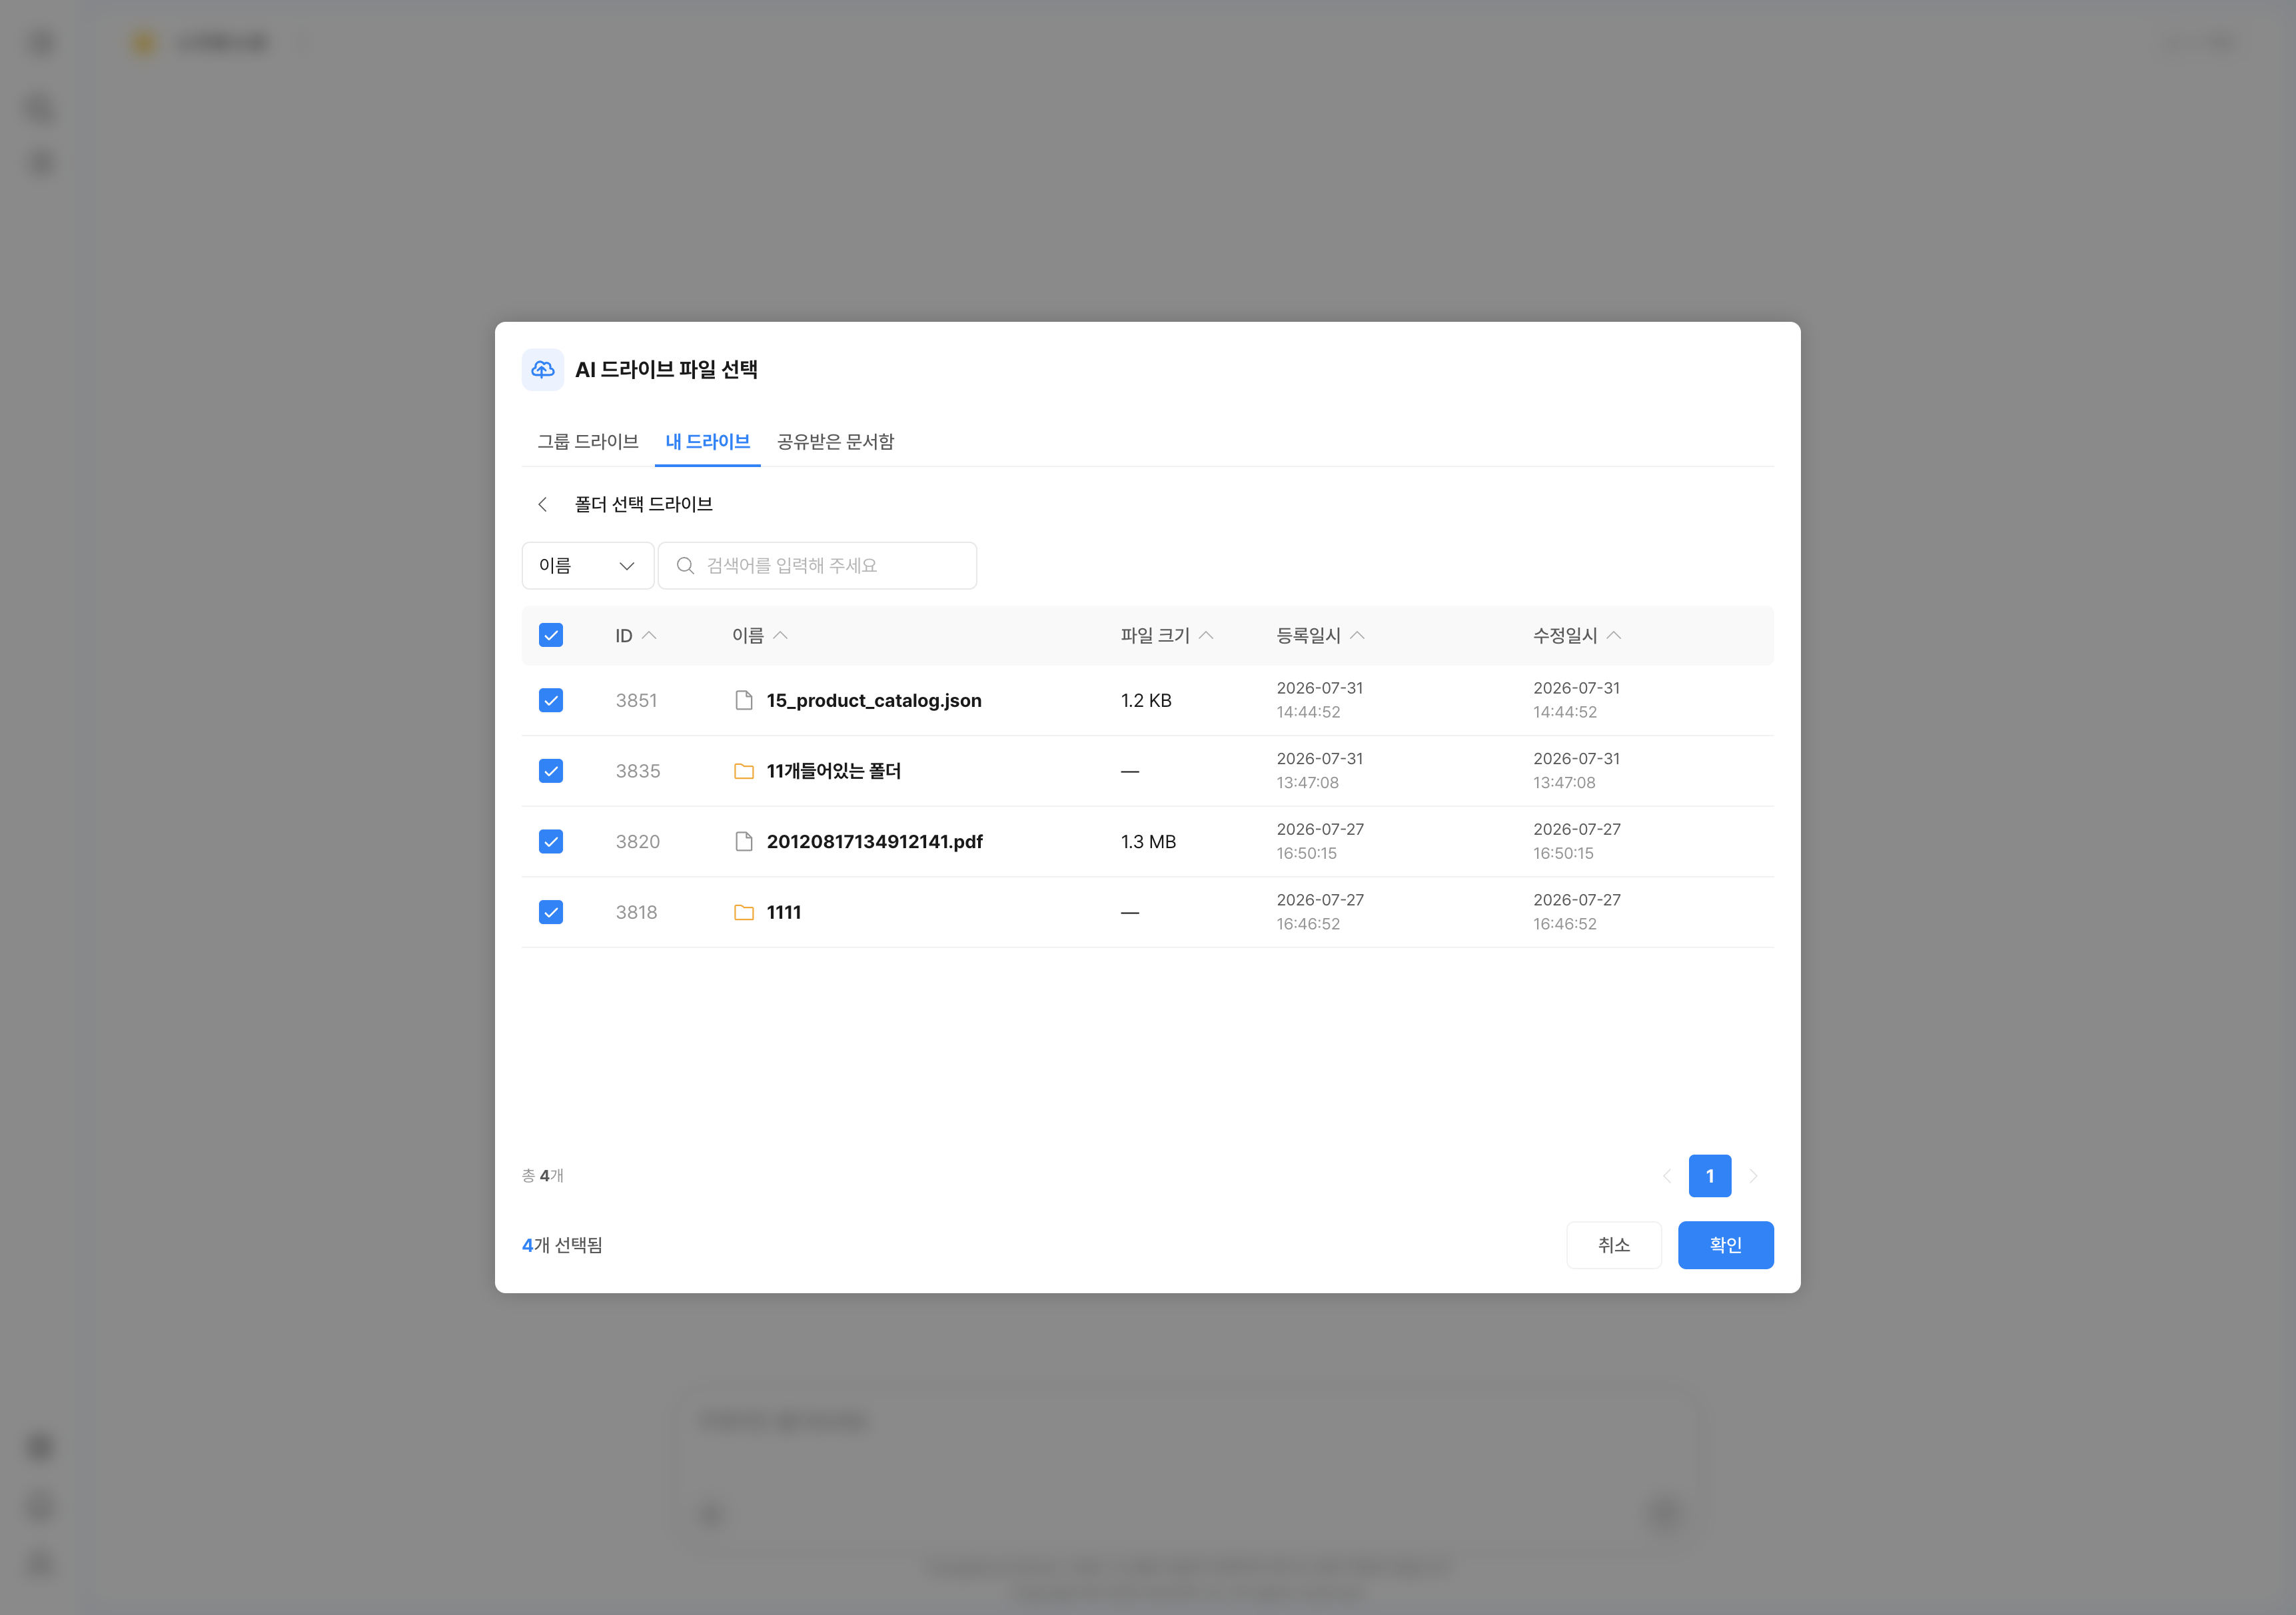Image resolution: width=2296 pixels, height=1615 pixels.
Task: Sort the table by 이름 column
Action: point(760,636)
